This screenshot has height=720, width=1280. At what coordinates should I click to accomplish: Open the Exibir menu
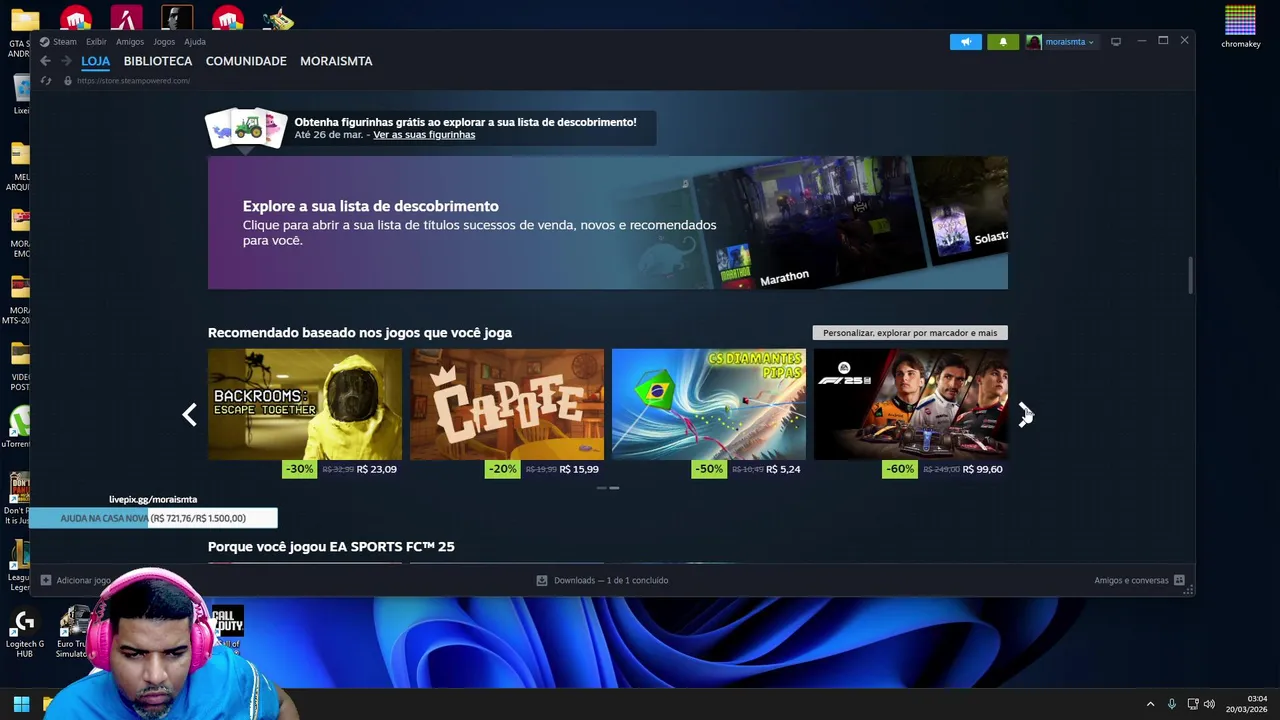pos(96,42)
